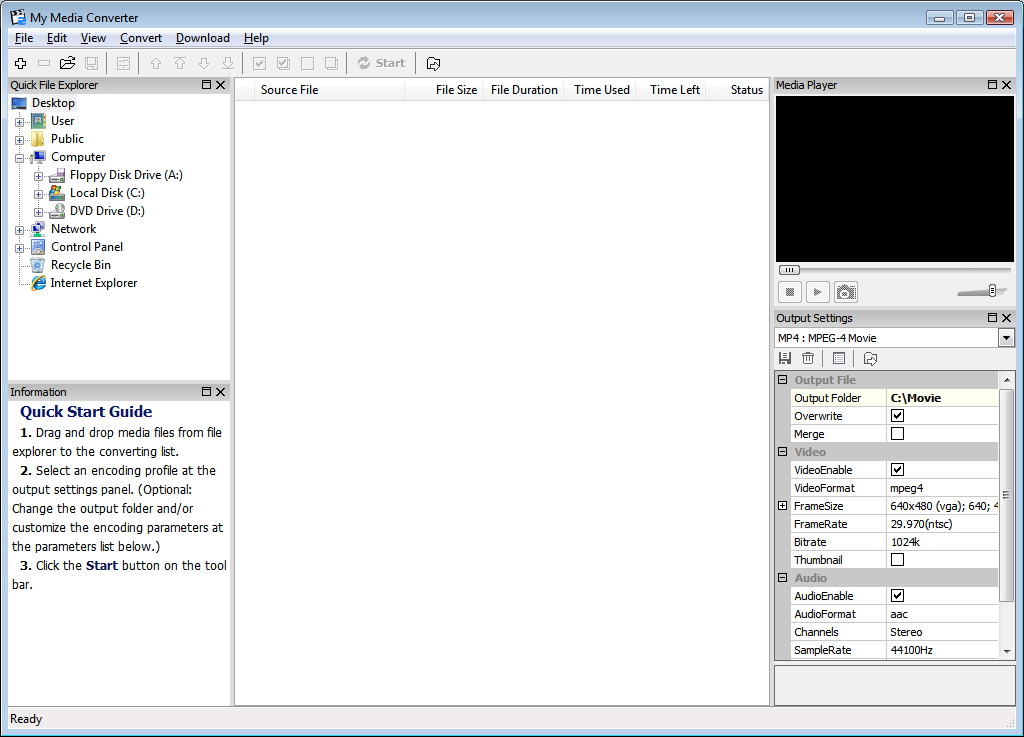Click the open folder toolbar icon
This screenshot has width=1024, height=737.
click(67, 63)
